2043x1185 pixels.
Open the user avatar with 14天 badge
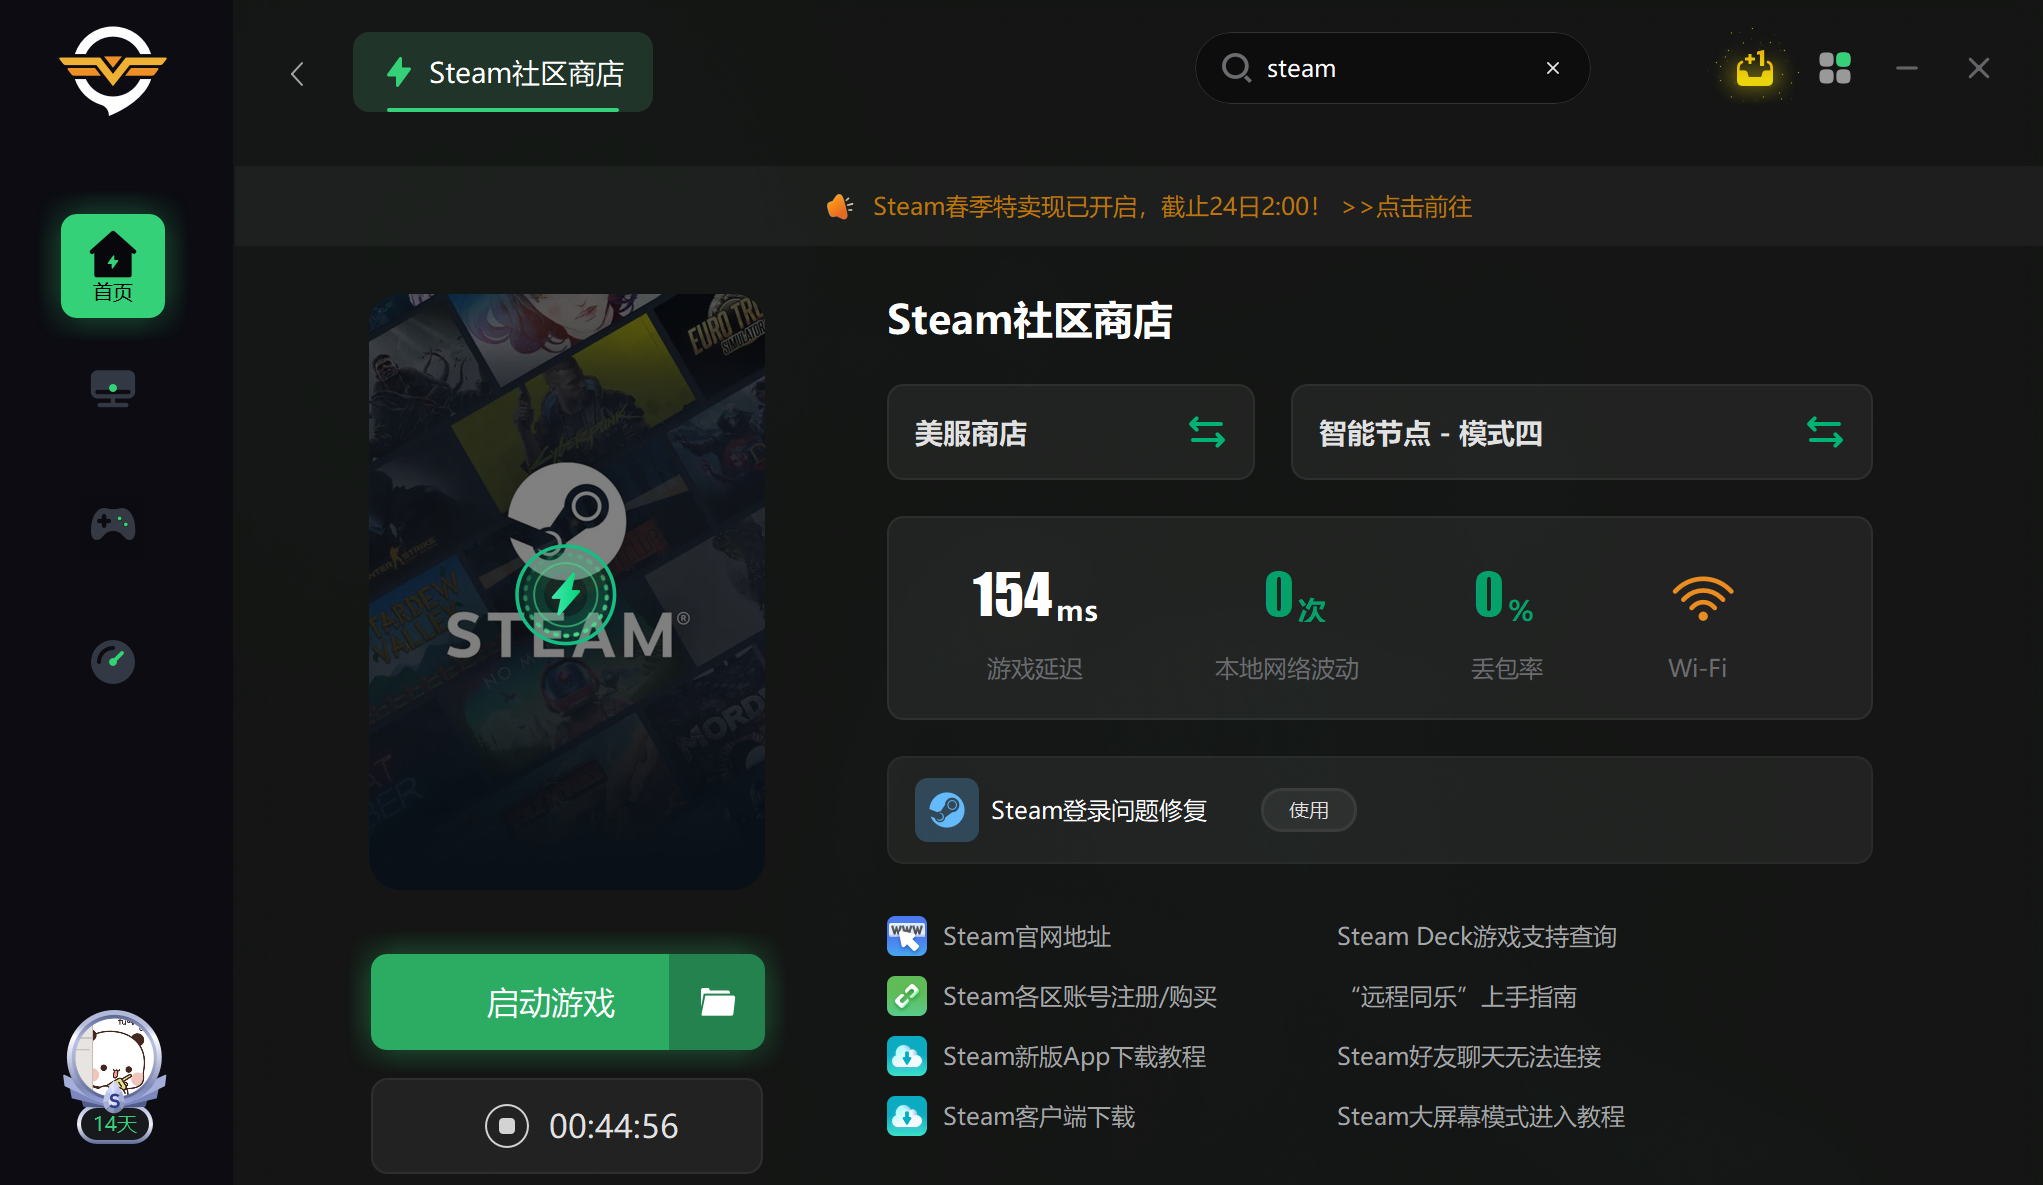[114, 1062]
